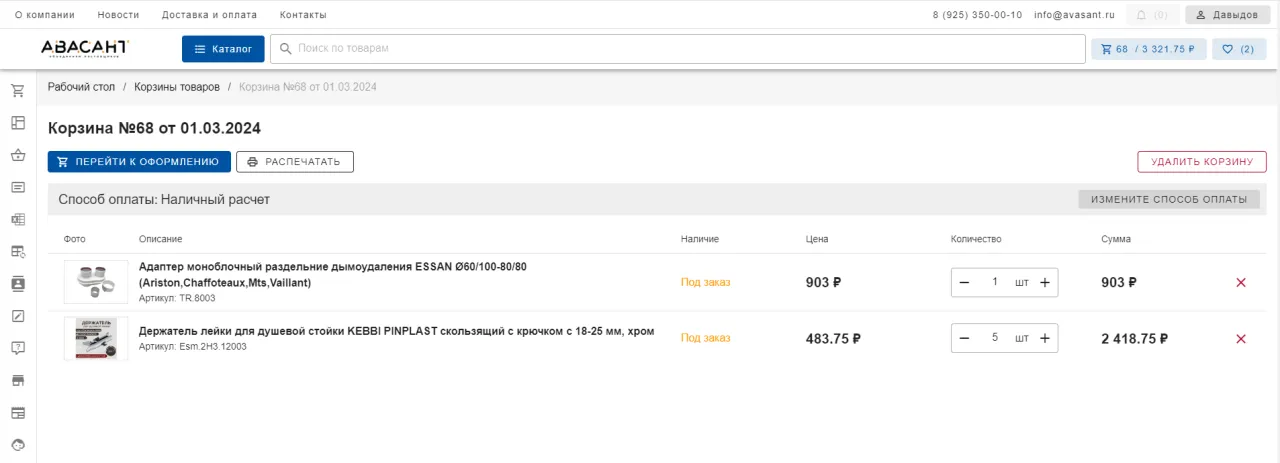Image resolution: width=1280 pixels, height=463 pixels.
Task: Click the shopping cart icon in left sidebar
Action: point(18,91)
